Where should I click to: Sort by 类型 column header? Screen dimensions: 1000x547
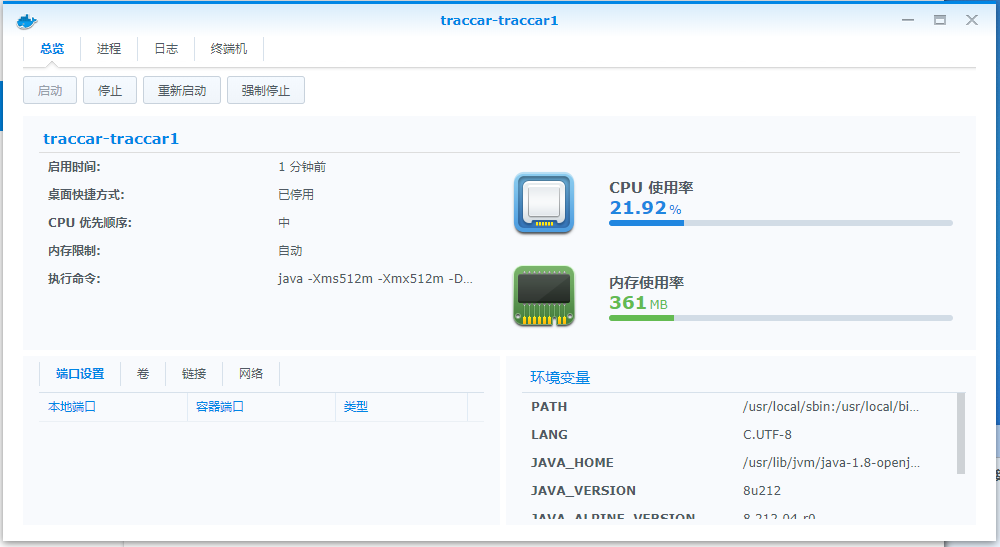coord(401,407)
